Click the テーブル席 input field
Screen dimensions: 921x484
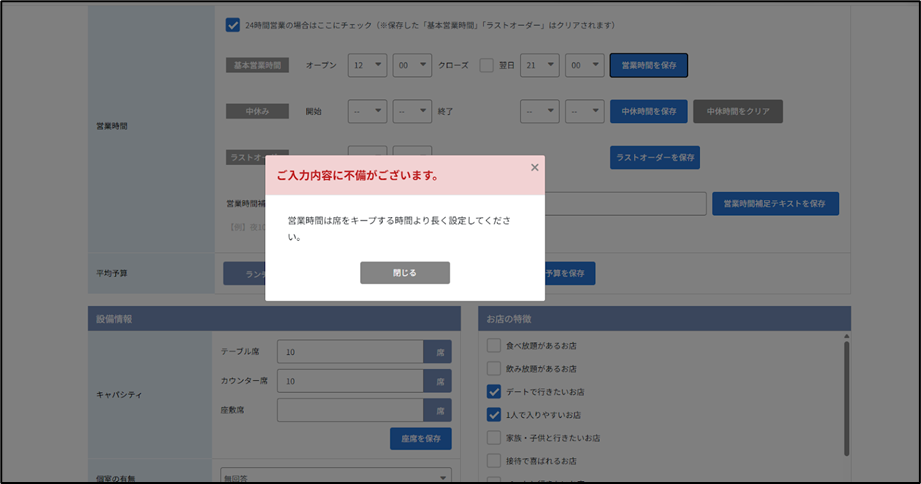pyautogui.click(x=350, y=352)
